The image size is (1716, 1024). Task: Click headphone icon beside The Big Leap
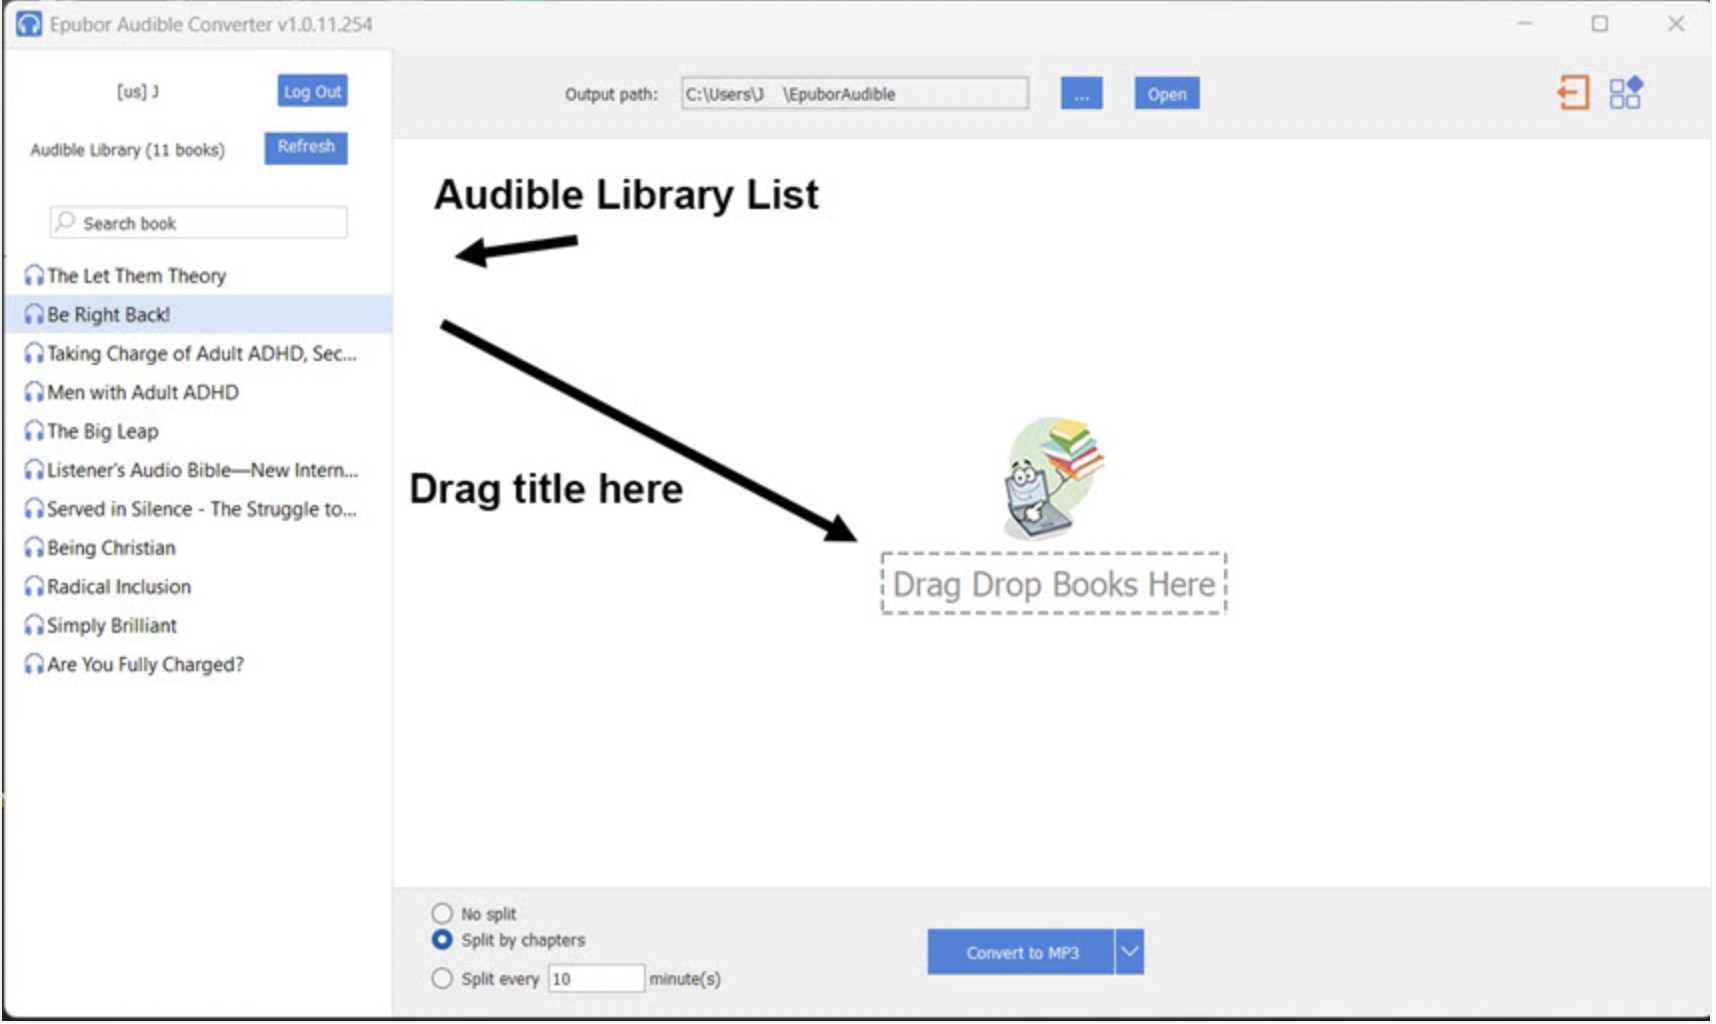pos(35,431)
